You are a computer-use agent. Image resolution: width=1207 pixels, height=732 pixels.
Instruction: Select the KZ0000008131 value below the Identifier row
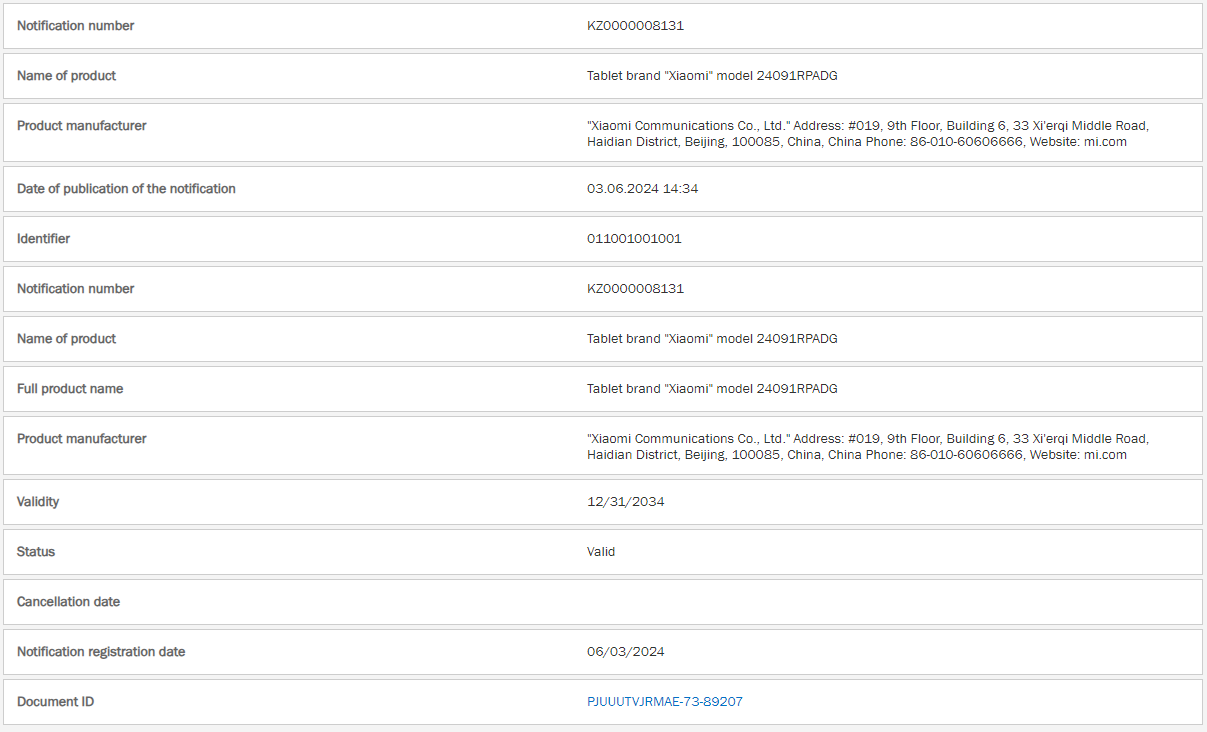635,289
